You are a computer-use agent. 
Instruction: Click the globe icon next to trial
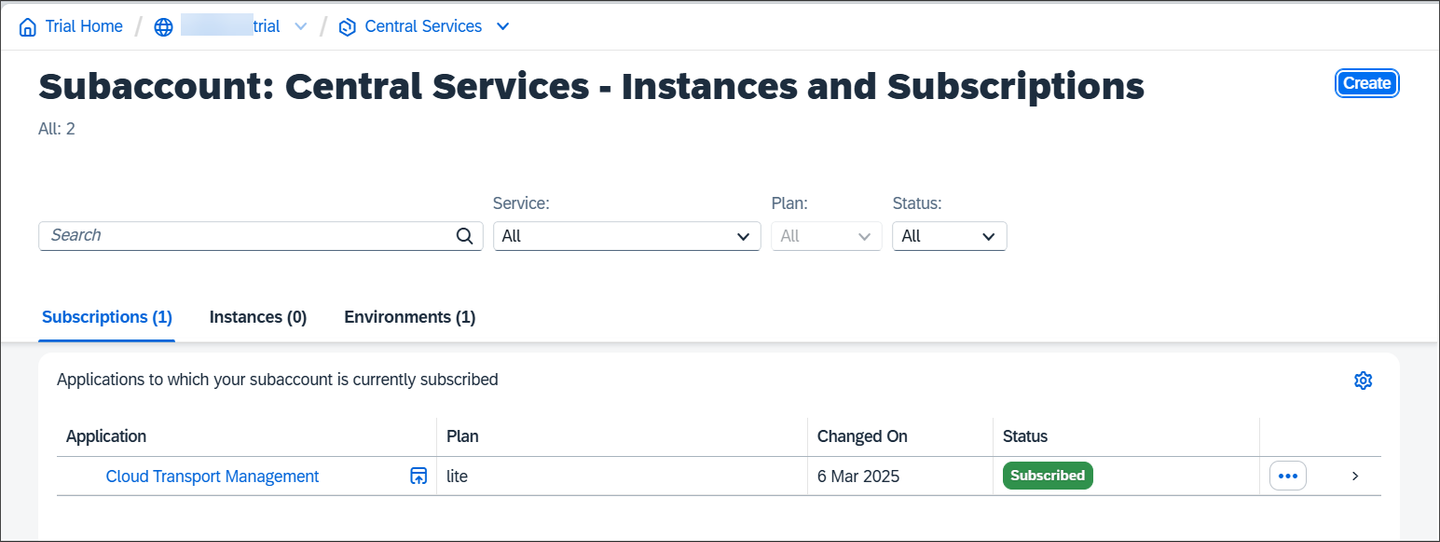pyautogui.click(x=164, y=27)
